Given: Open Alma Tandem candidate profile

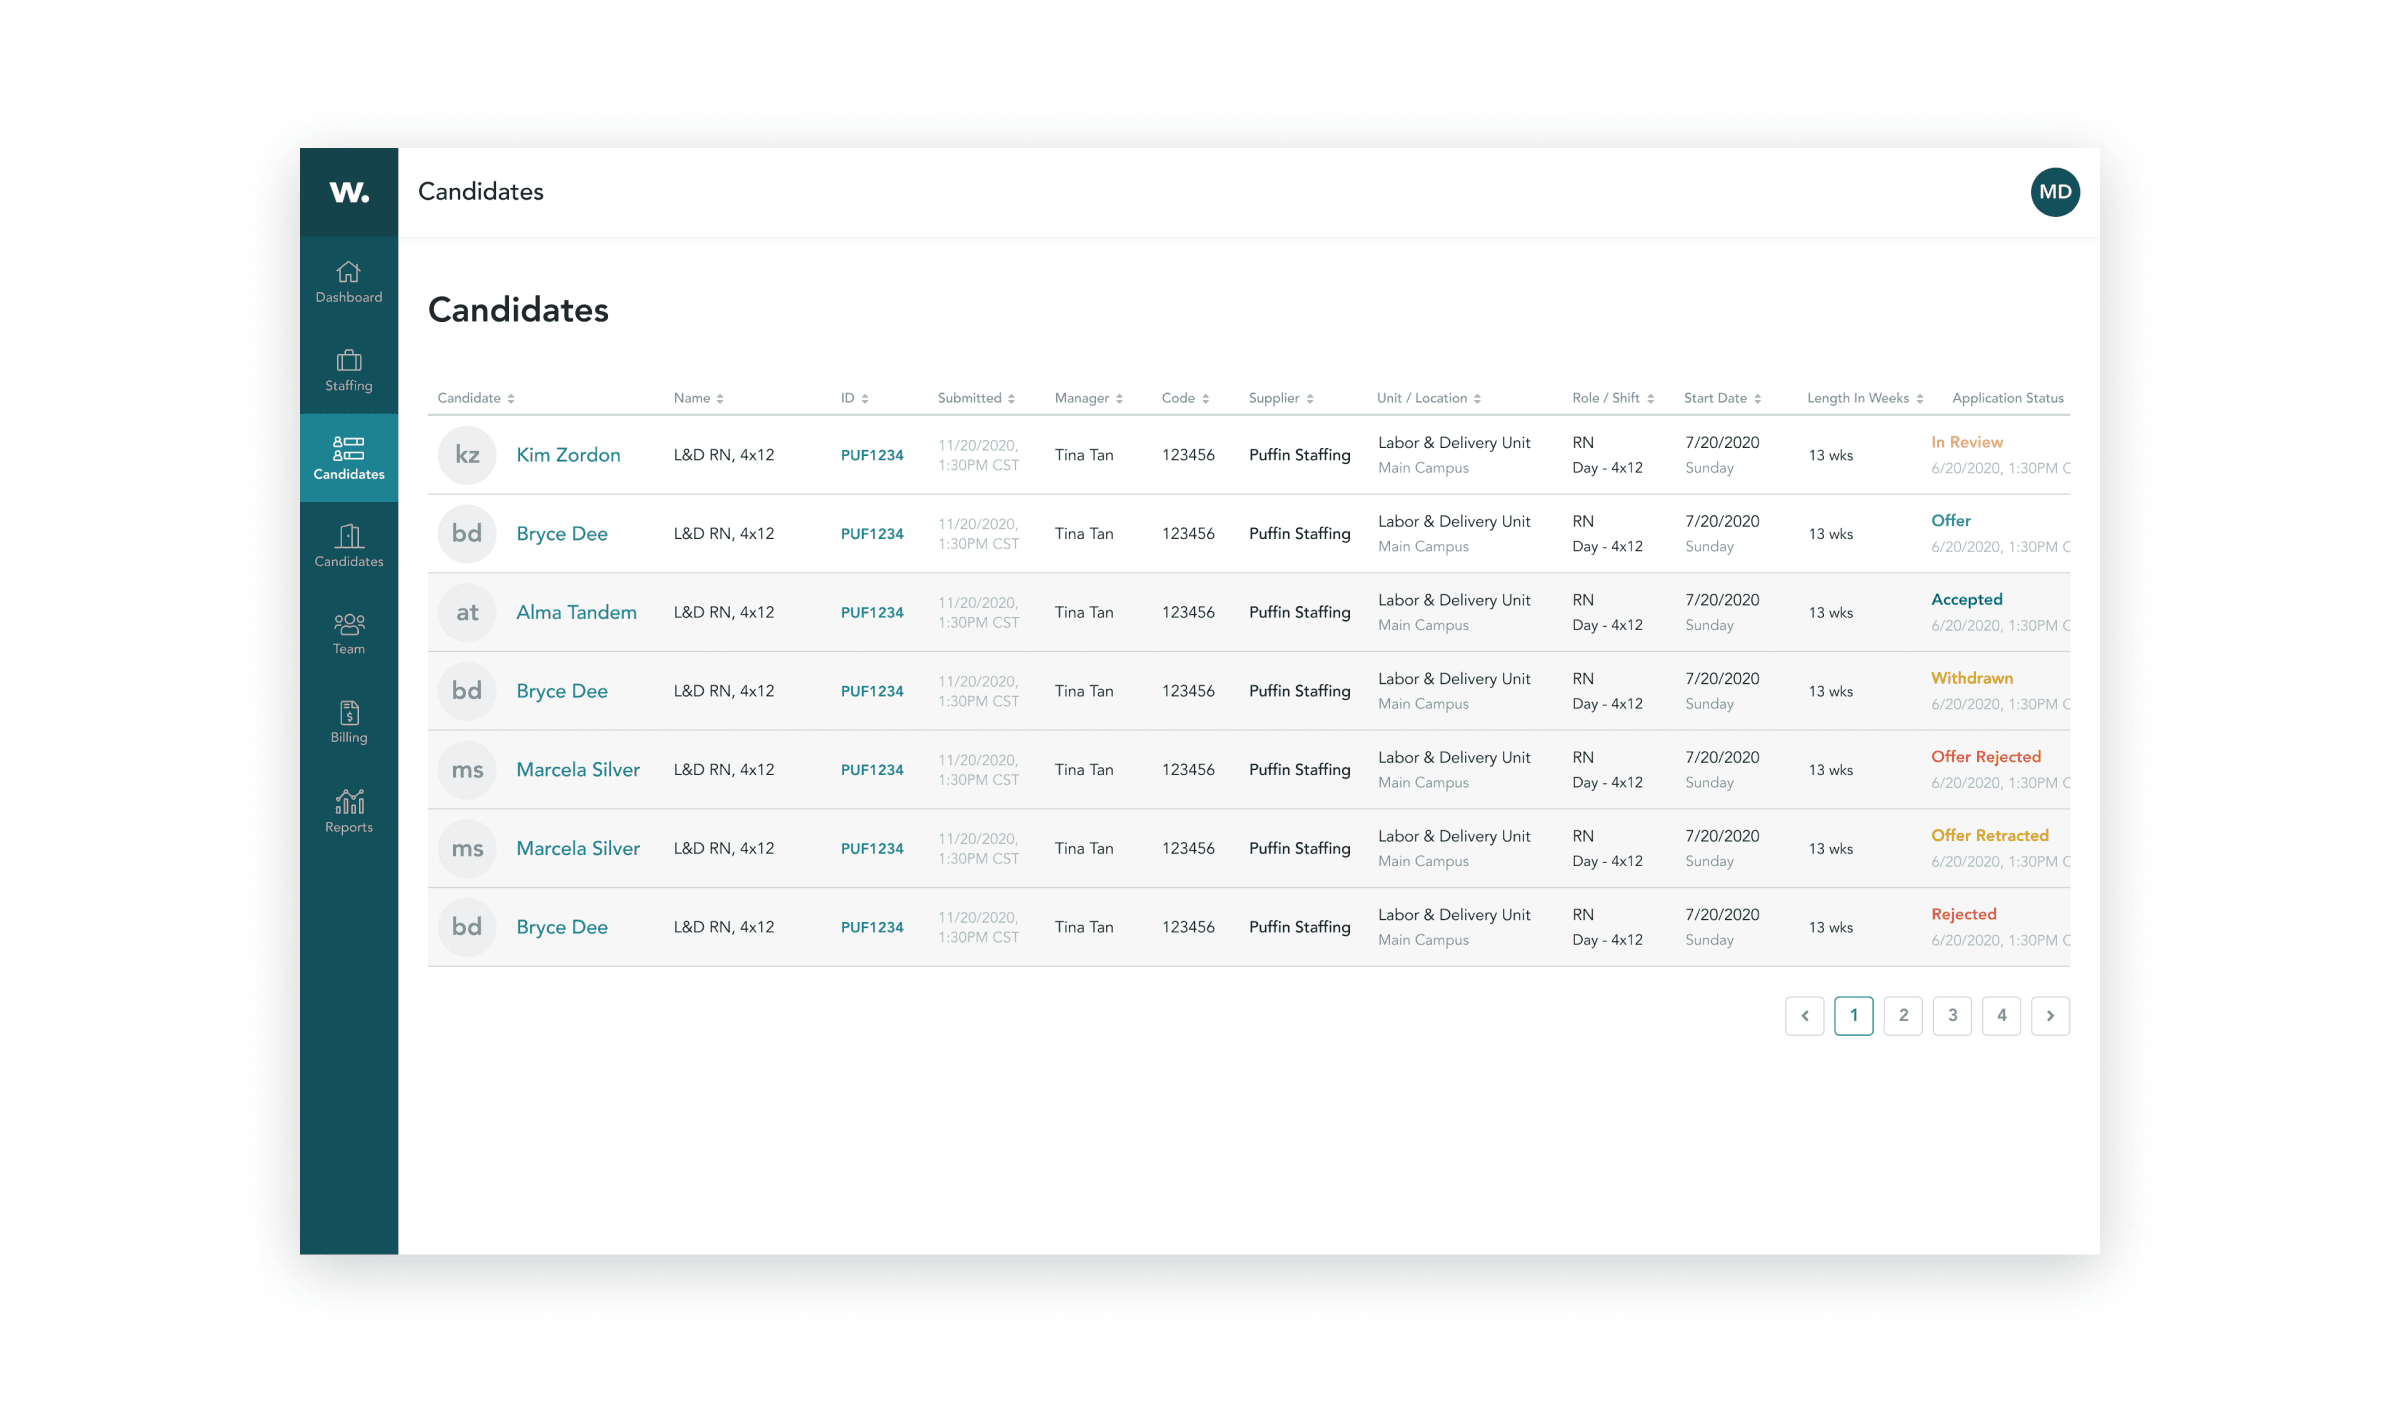Looking at the screenshot, I should pyautogui.click(x=576, y=612).
